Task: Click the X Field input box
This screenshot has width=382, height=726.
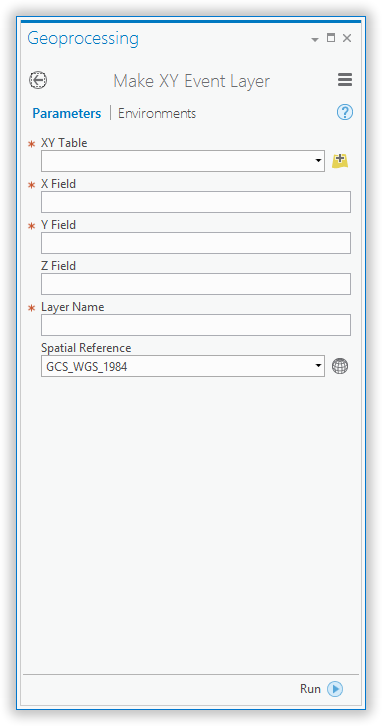Action: pos(196,202)
